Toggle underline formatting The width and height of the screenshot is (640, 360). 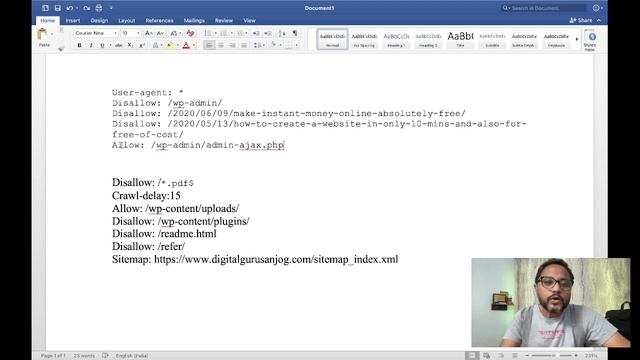pos(102,45)
